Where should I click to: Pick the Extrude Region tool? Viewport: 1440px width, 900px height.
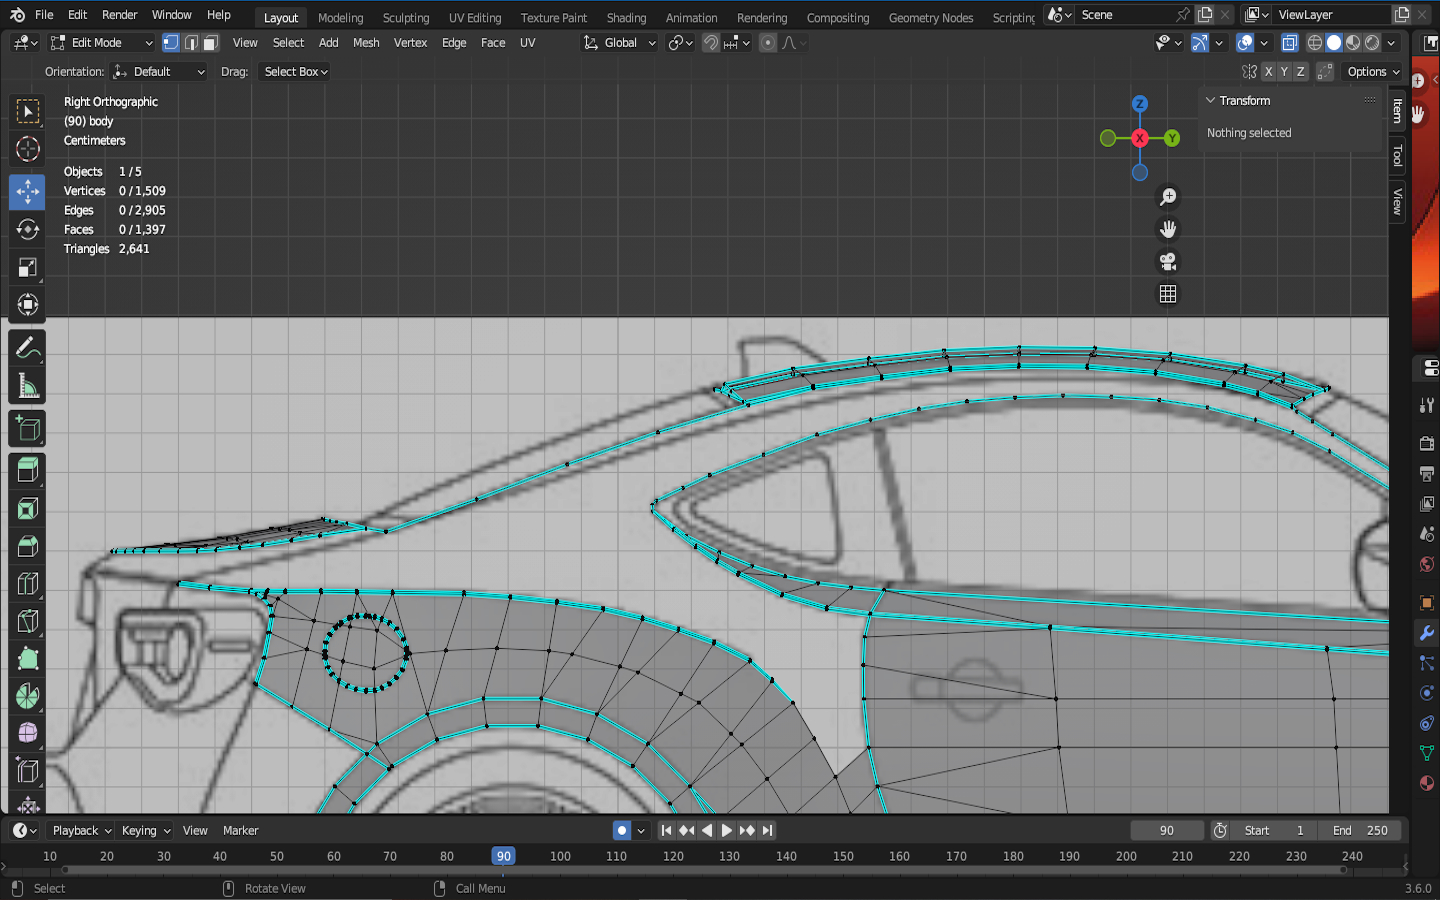click(27, 469)
